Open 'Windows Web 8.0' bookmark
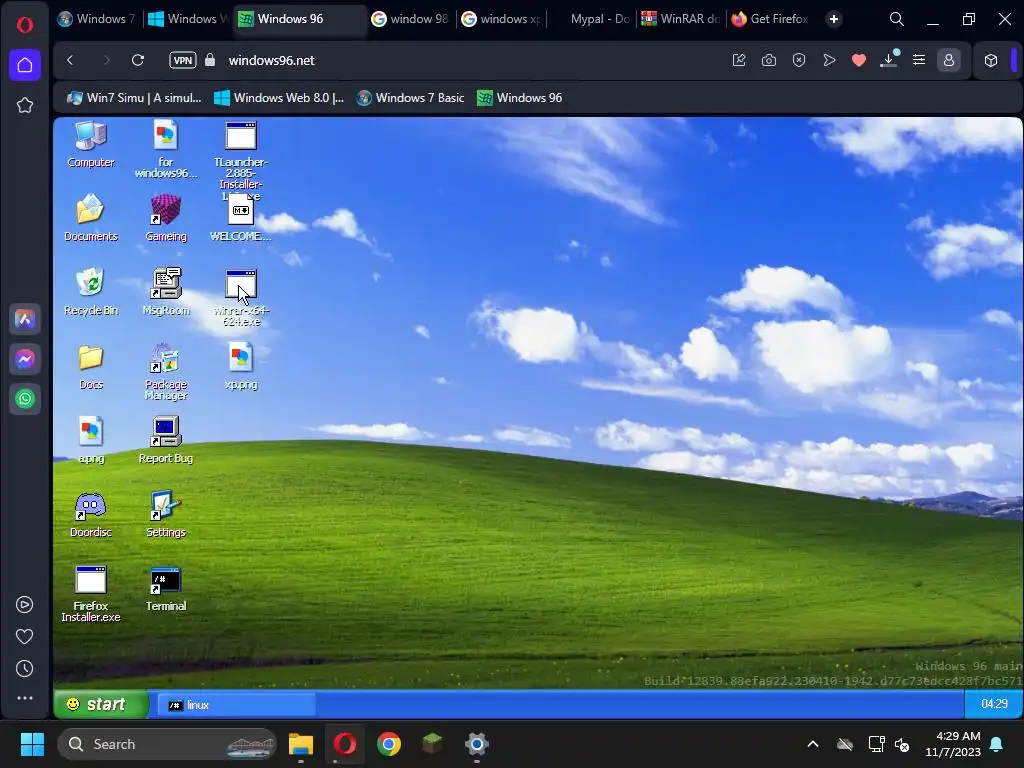This screenshot has height=768, width=1024. tap(279, 98)
